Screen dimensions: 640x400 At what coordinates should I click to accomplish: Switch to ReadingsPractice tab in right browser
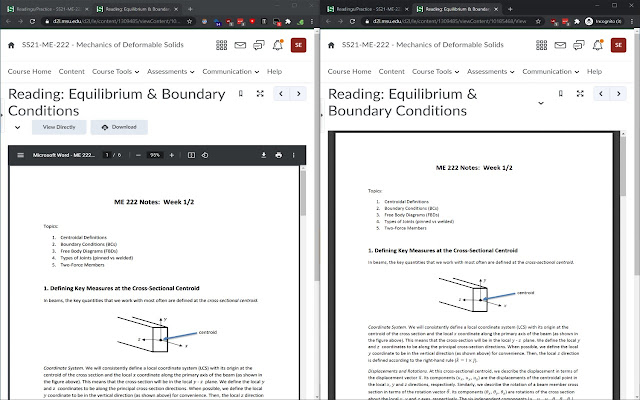click(x=368, y=9)
